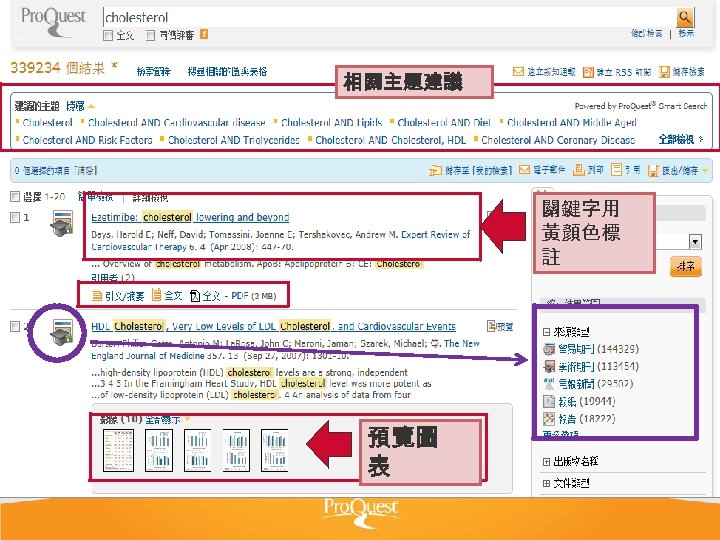
Task: Open suggested subject 'Cholesterol AND Cholesterol, HDL'
Action: click(x=390, y=140)
